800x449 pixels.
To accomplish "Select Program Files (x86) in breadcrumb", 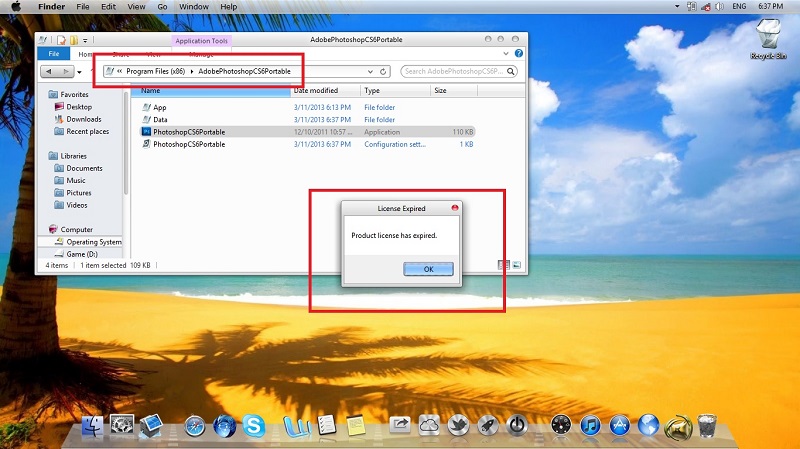I will 156,71.
